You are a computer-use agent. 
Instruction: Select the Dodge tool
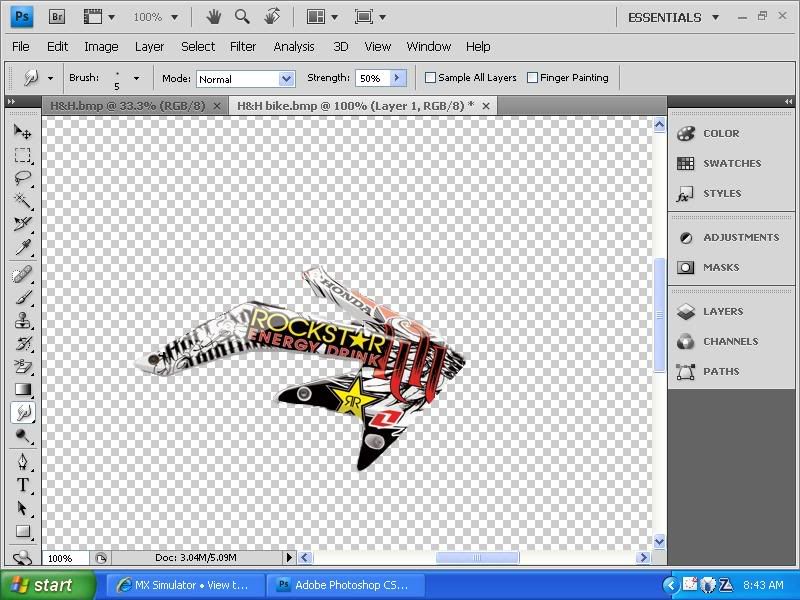point(22,436)
